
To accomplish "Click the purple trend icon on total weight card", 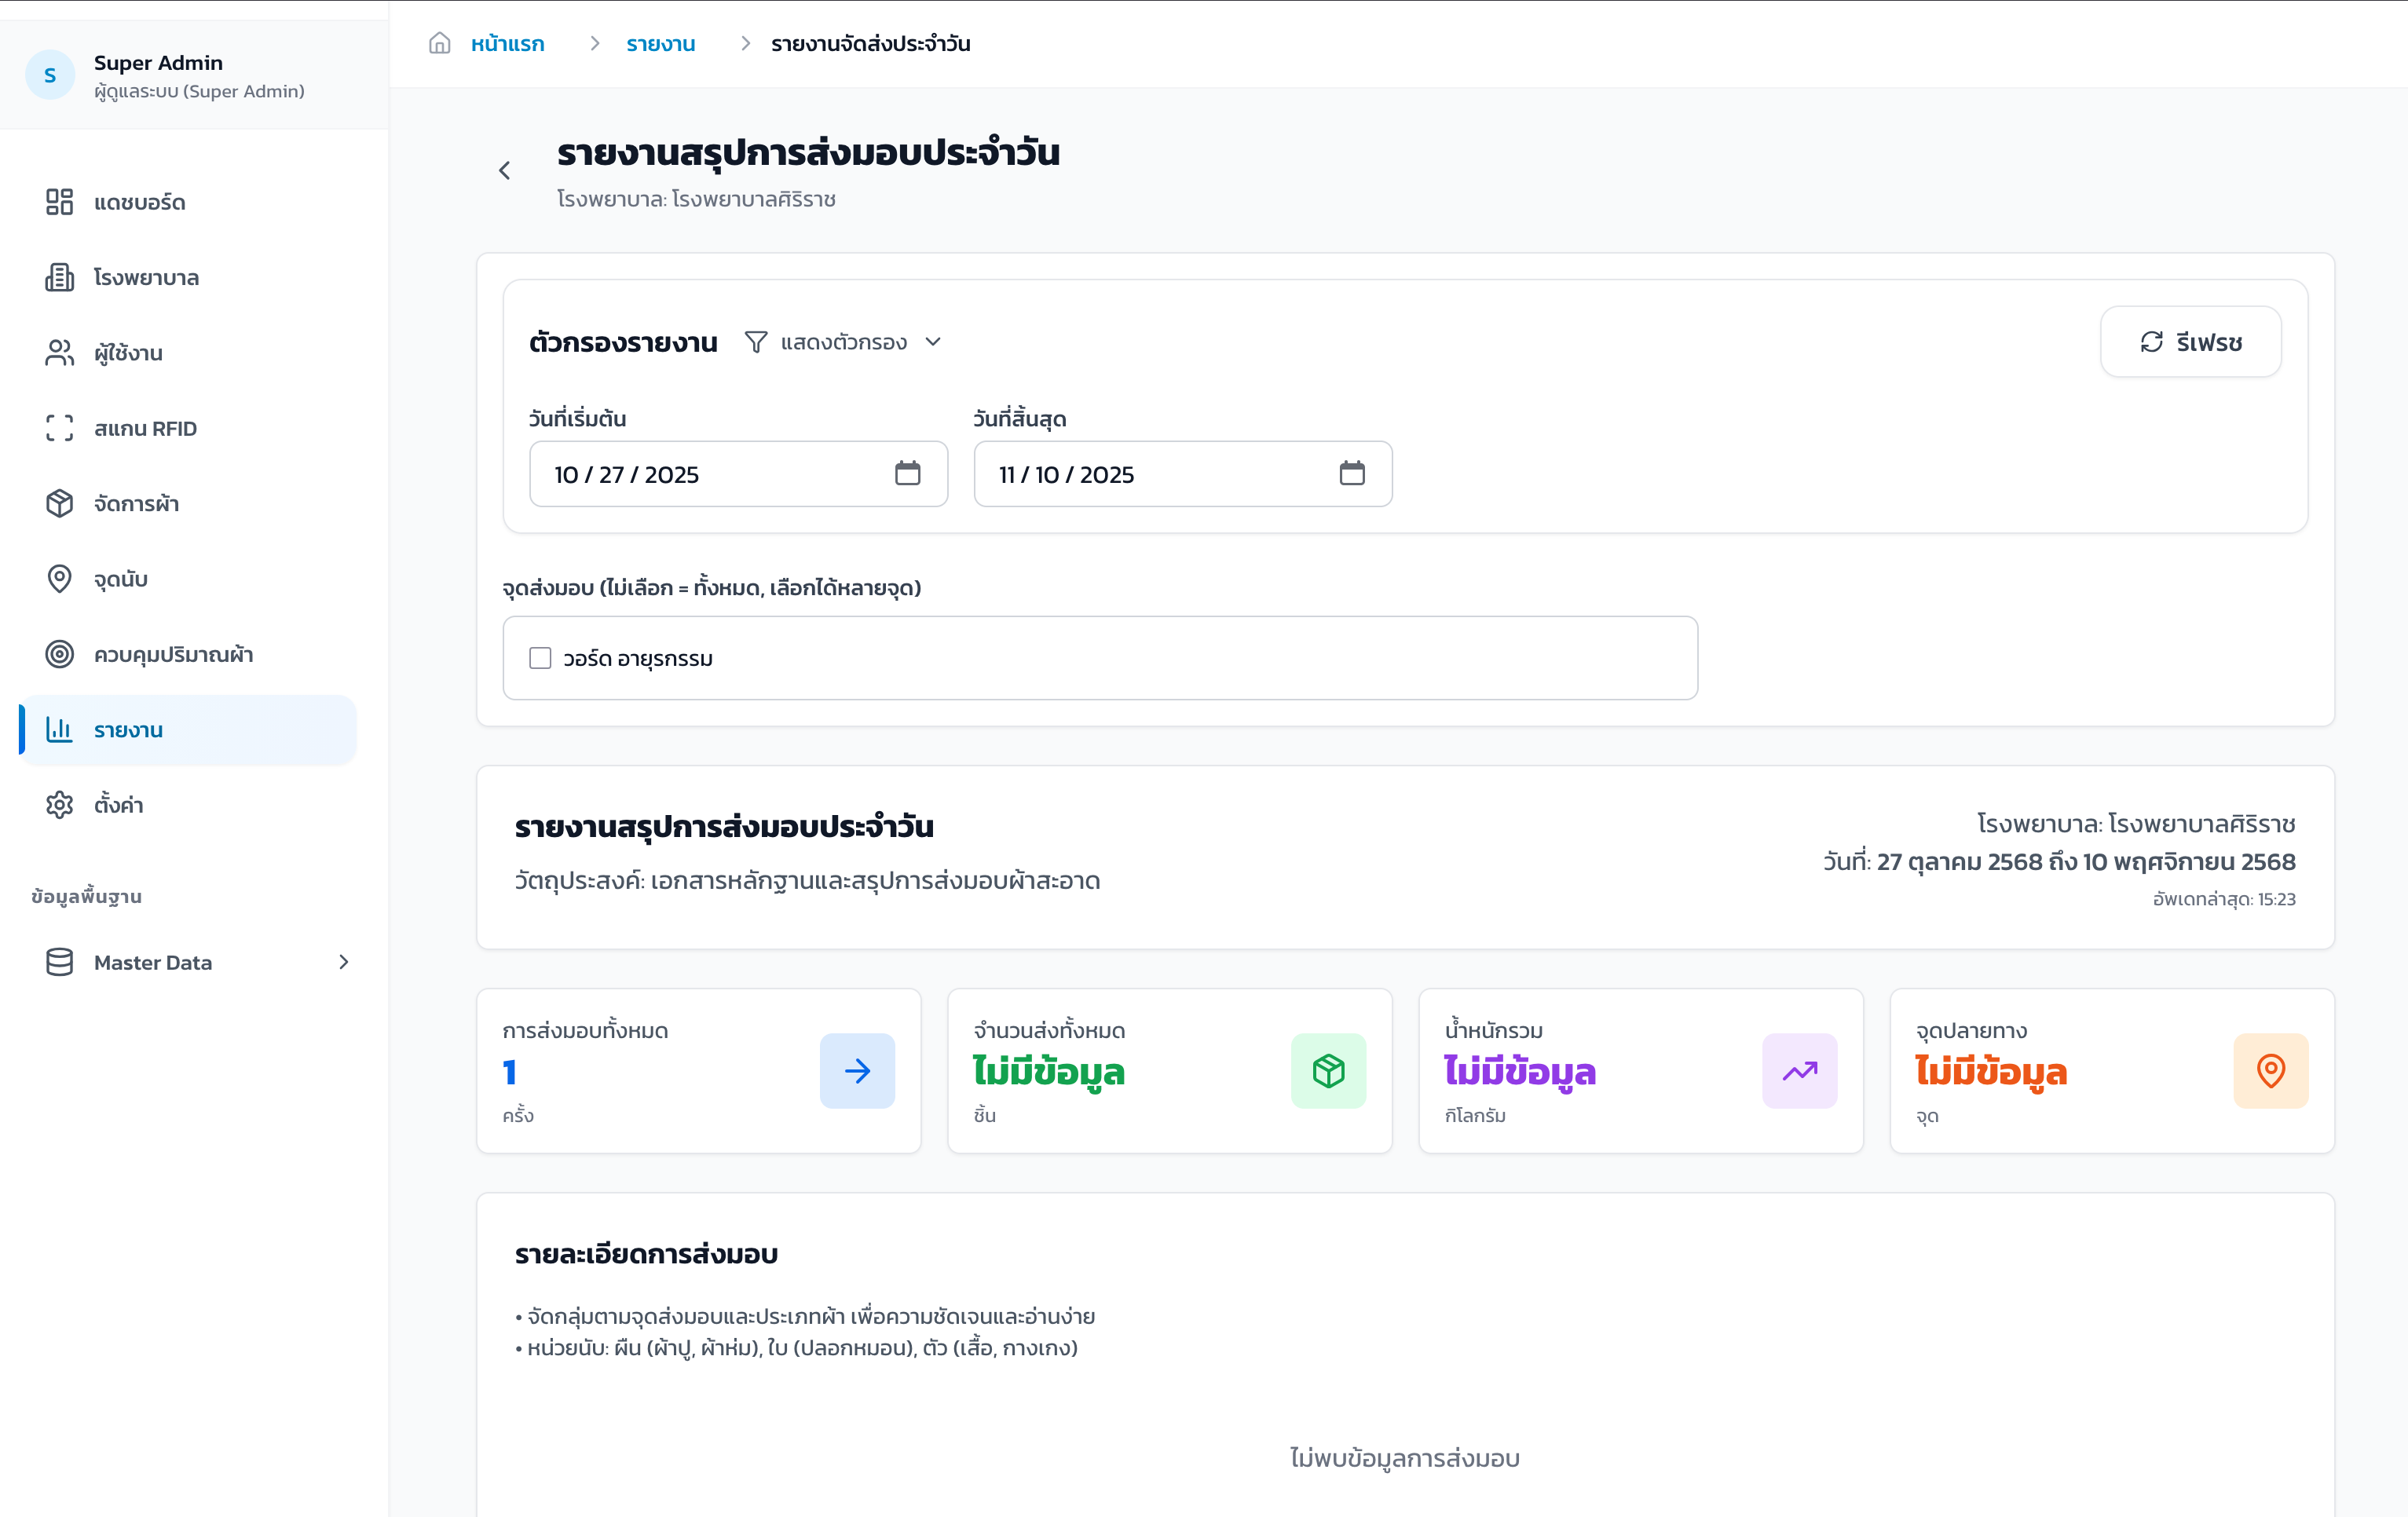I will click(x=1799, y=1071).
